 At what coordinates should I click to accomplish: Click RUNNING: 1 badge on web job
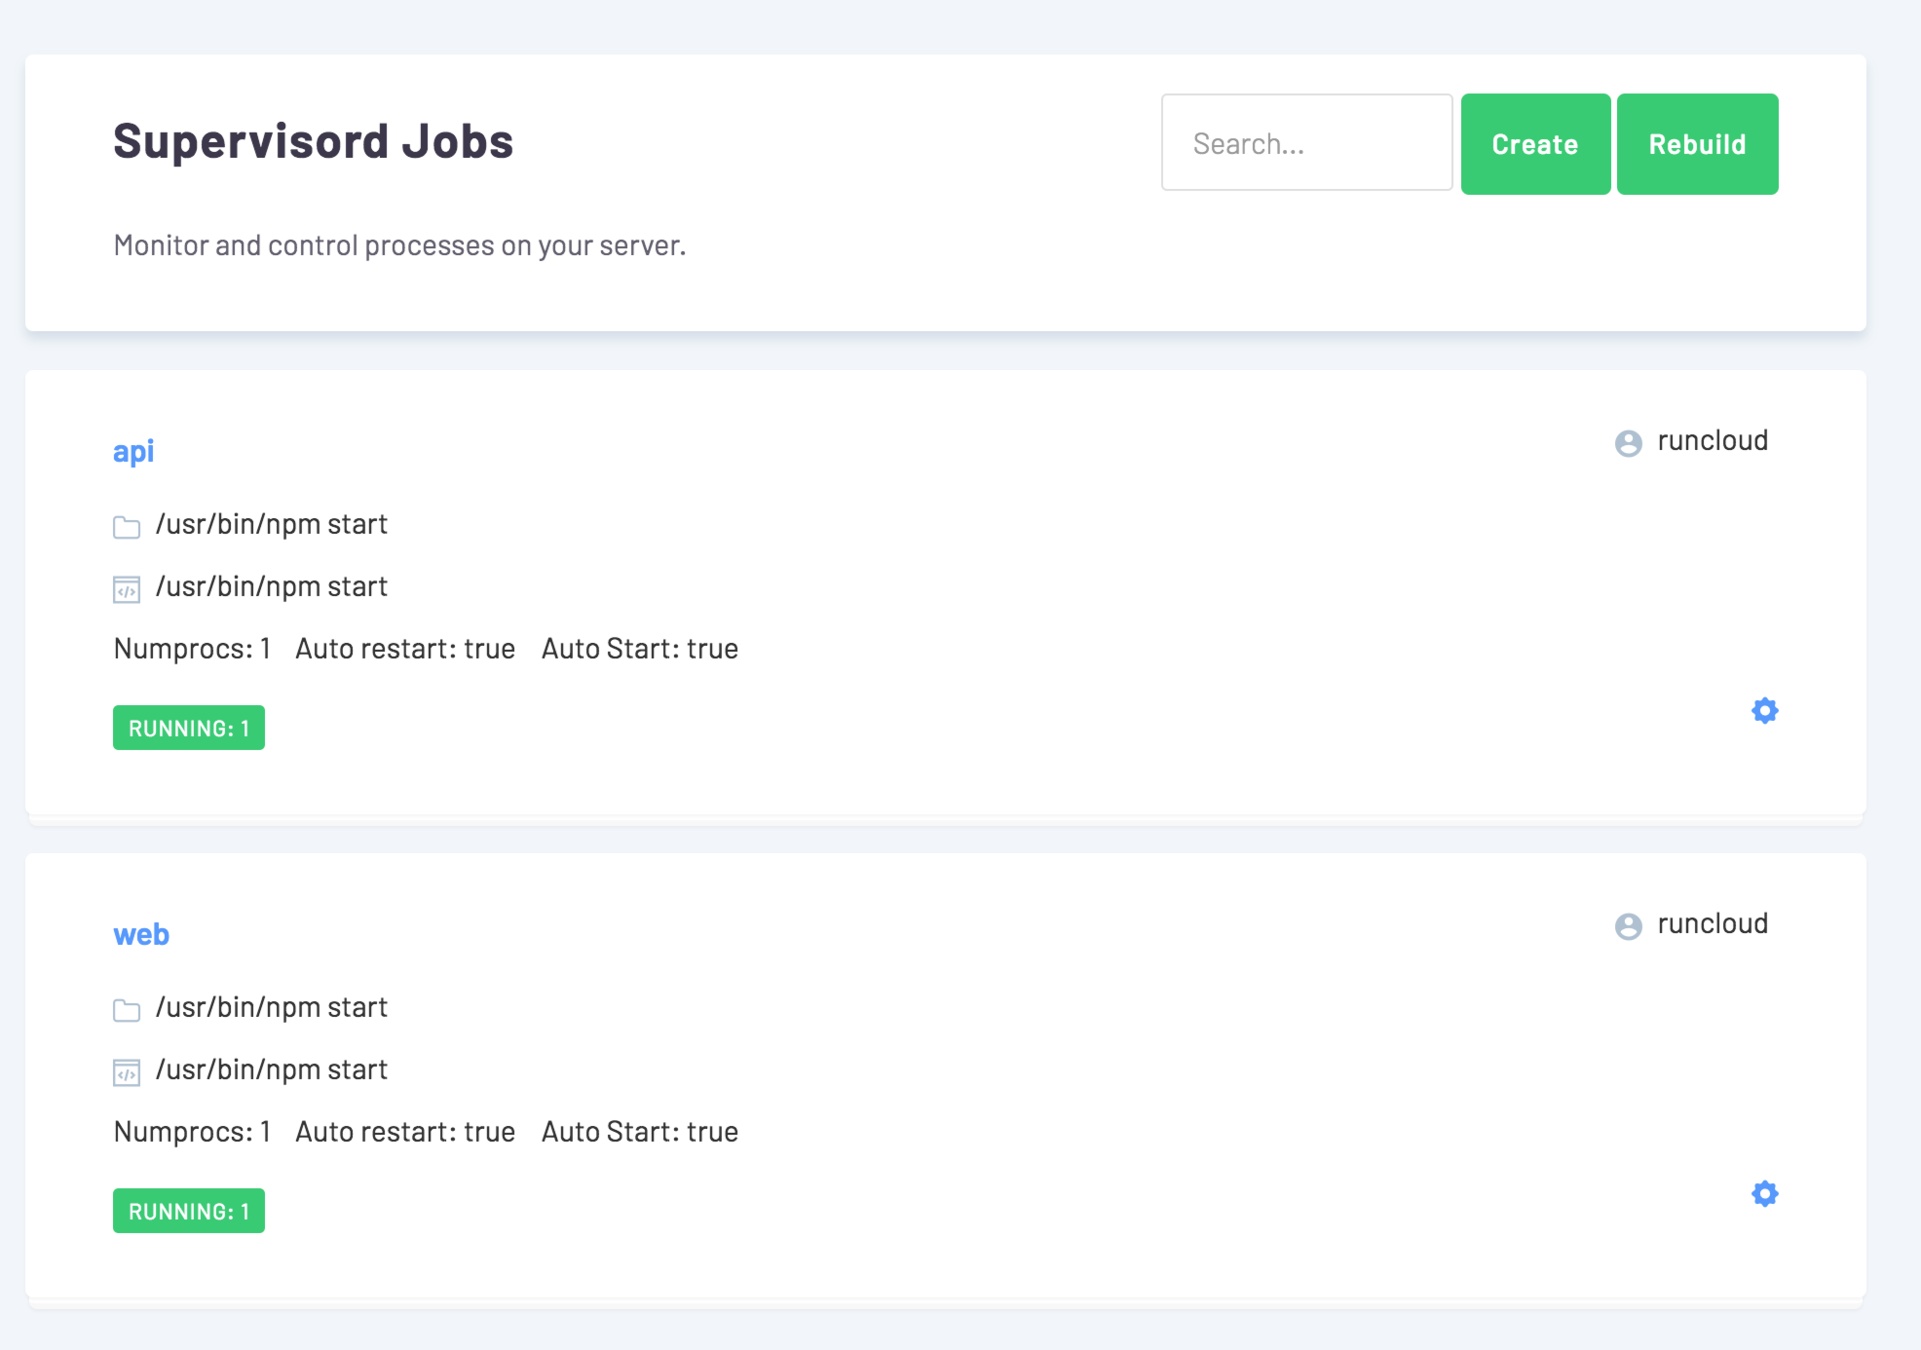[x=189, y=1211]
